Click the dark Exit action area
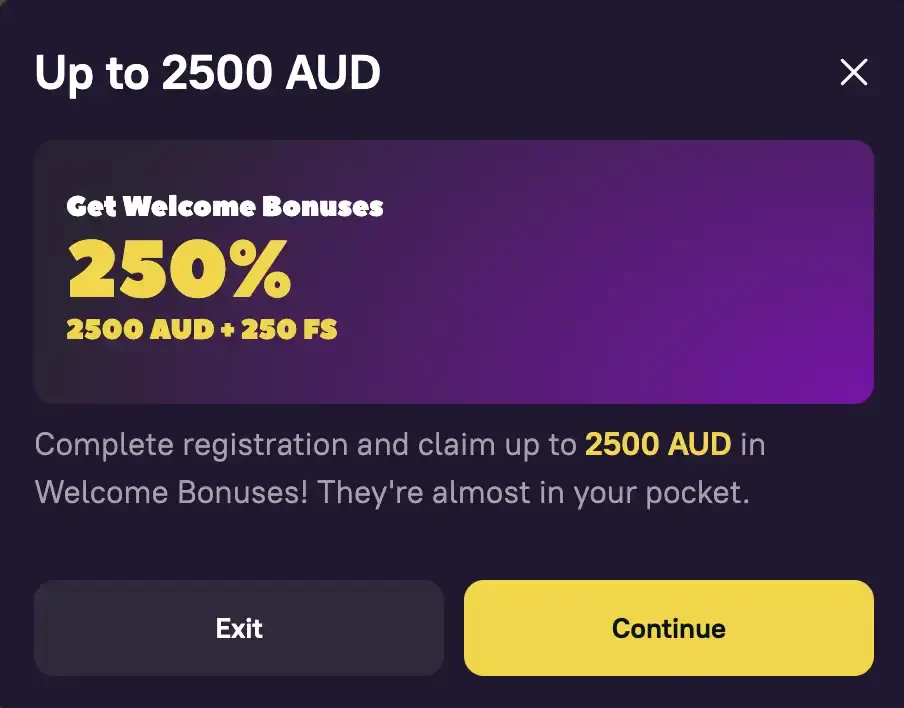The width and height of the screenshot is (904, 708). click(x=239, y=628)
